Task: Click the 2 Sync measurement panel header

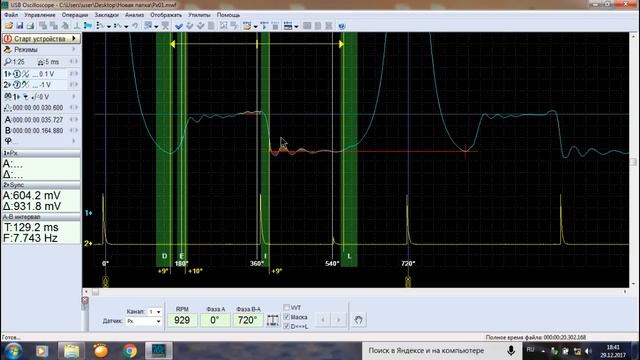Action: point(41,185)
